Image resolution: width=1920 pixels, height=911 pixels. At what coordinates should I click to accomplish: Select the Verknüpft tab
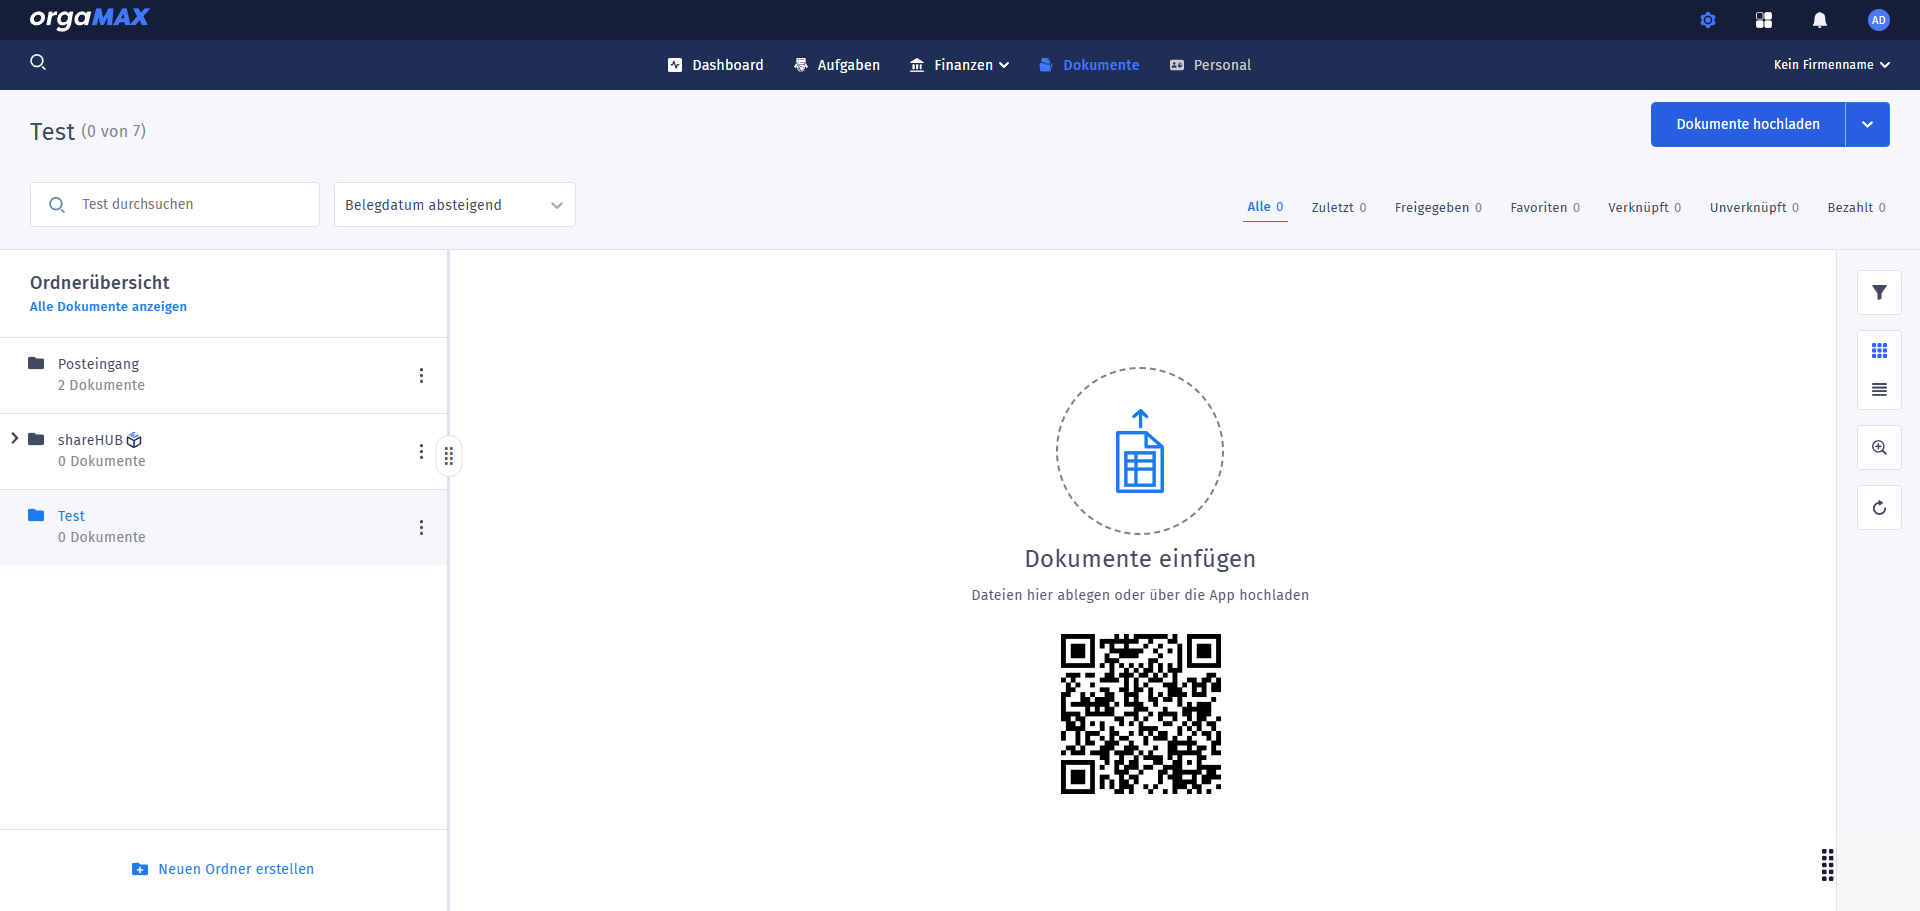(1644, 207)
